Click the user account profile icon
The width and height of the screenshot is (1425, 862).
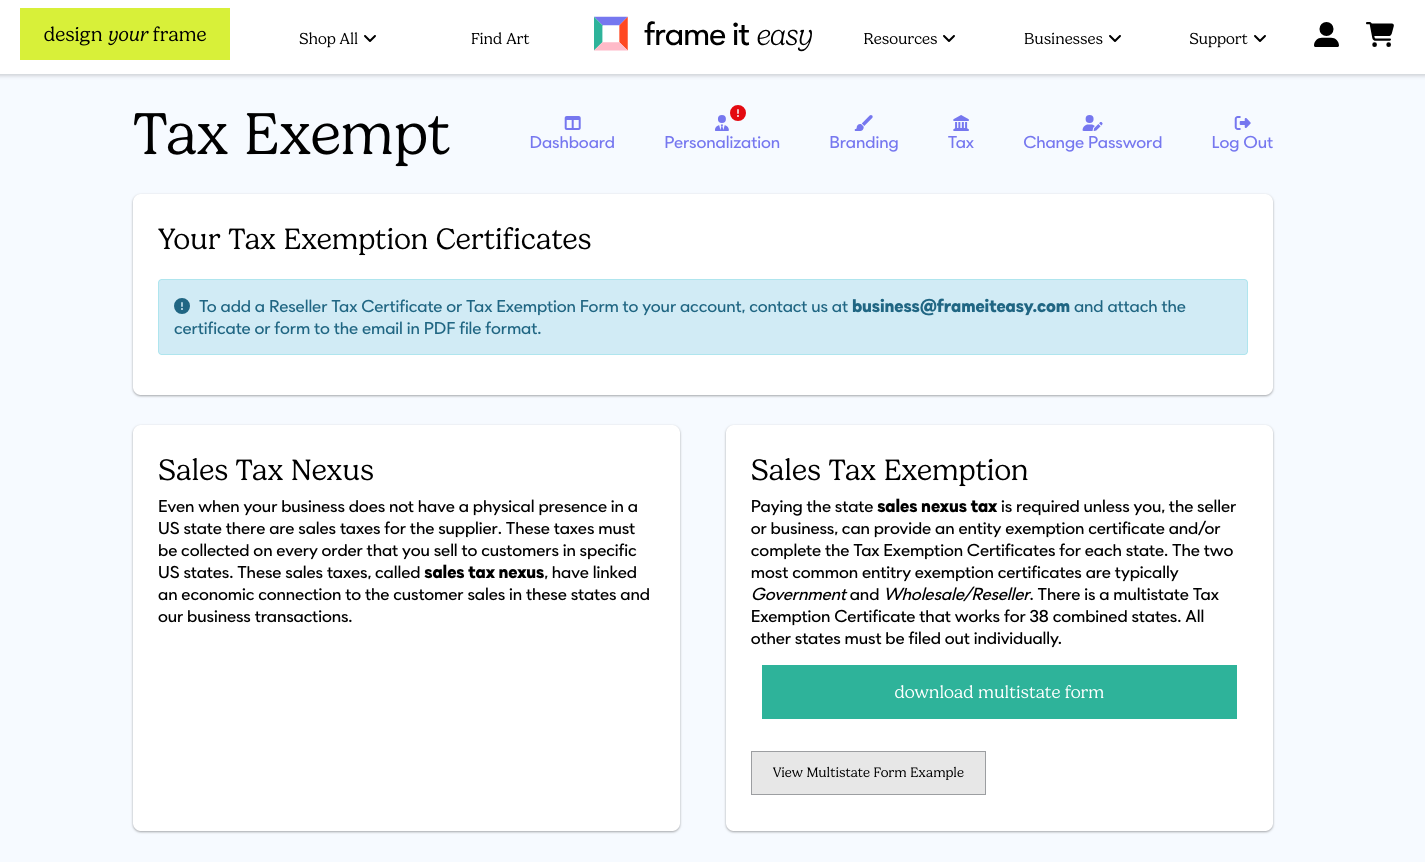pyautogui.click(x=1326, y=35)
